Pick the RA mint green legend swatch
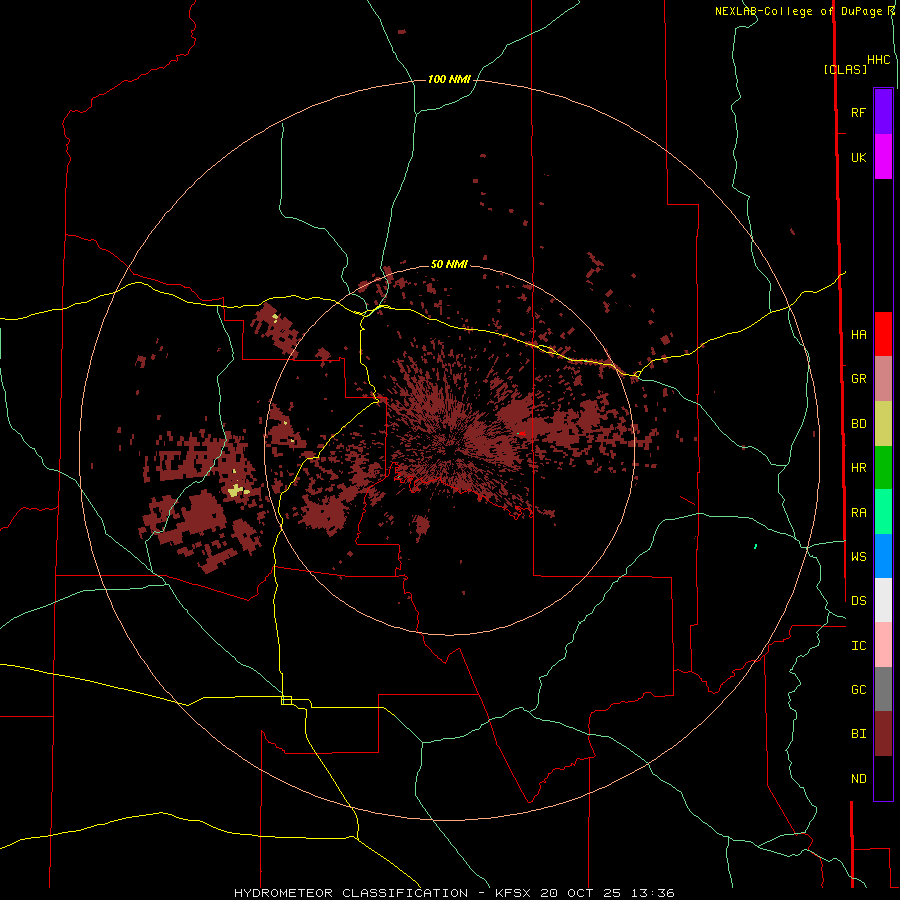The width and height of the screenshot is (900, 900). click(883, 512)
